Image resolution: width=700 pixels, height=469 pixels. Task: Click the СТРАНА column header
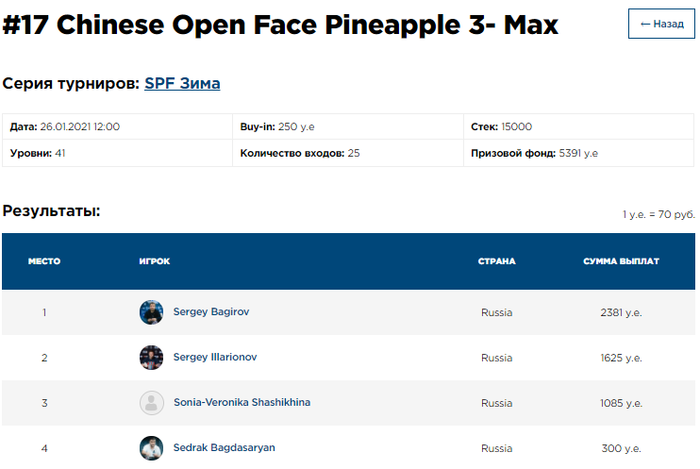coord(497,261)
